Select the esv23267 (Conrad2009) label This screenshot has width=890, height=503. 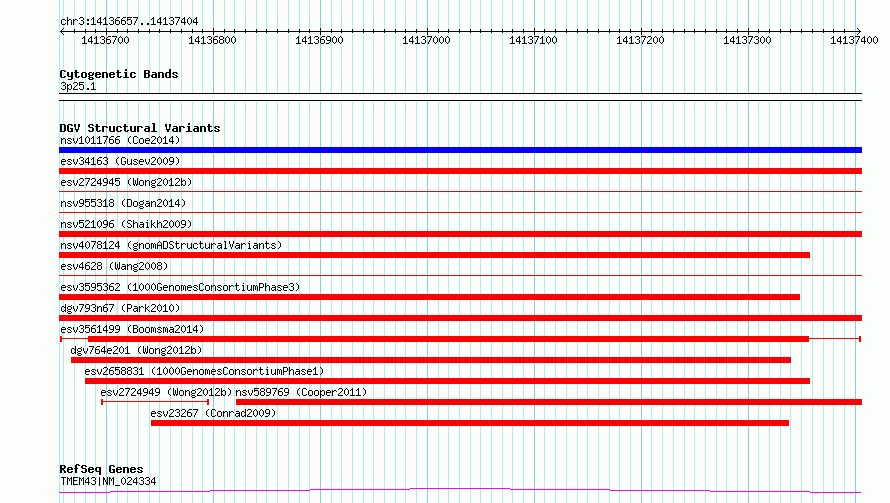coord(213,413)
